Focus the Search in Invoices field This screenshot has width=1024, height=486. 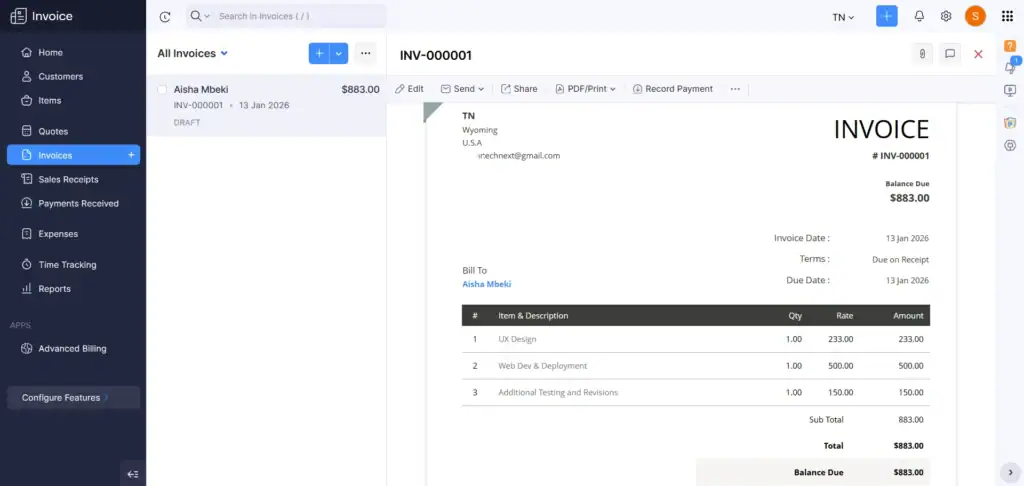[x=299, y=16]
